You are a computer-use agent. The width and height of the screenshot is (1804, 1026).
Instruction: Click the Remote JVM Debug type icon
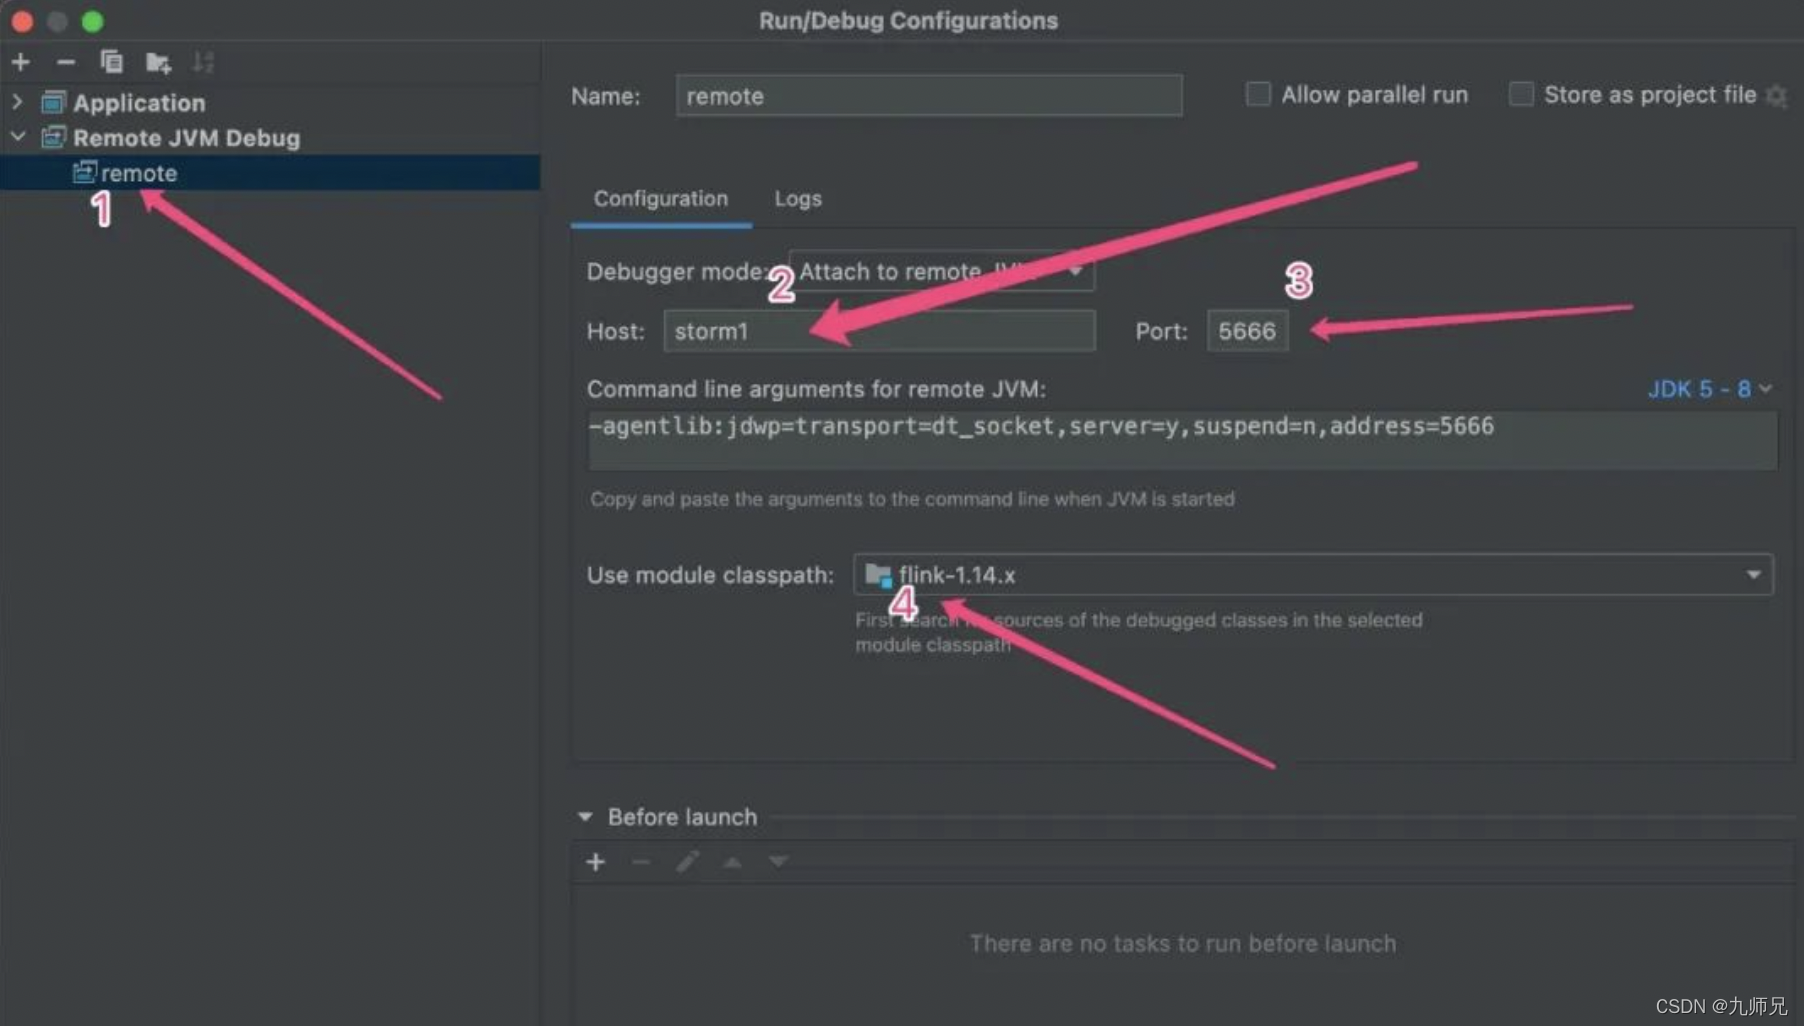tap(53, 137)
